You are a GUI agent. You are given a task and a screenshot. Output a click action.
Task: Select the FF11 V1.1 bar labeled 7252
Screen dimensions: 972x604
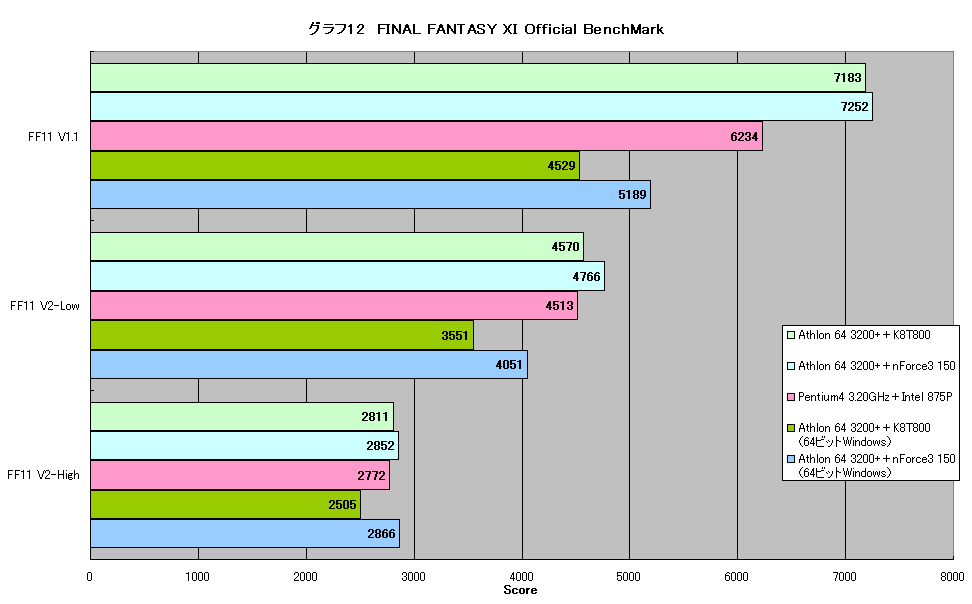point(482,107)
